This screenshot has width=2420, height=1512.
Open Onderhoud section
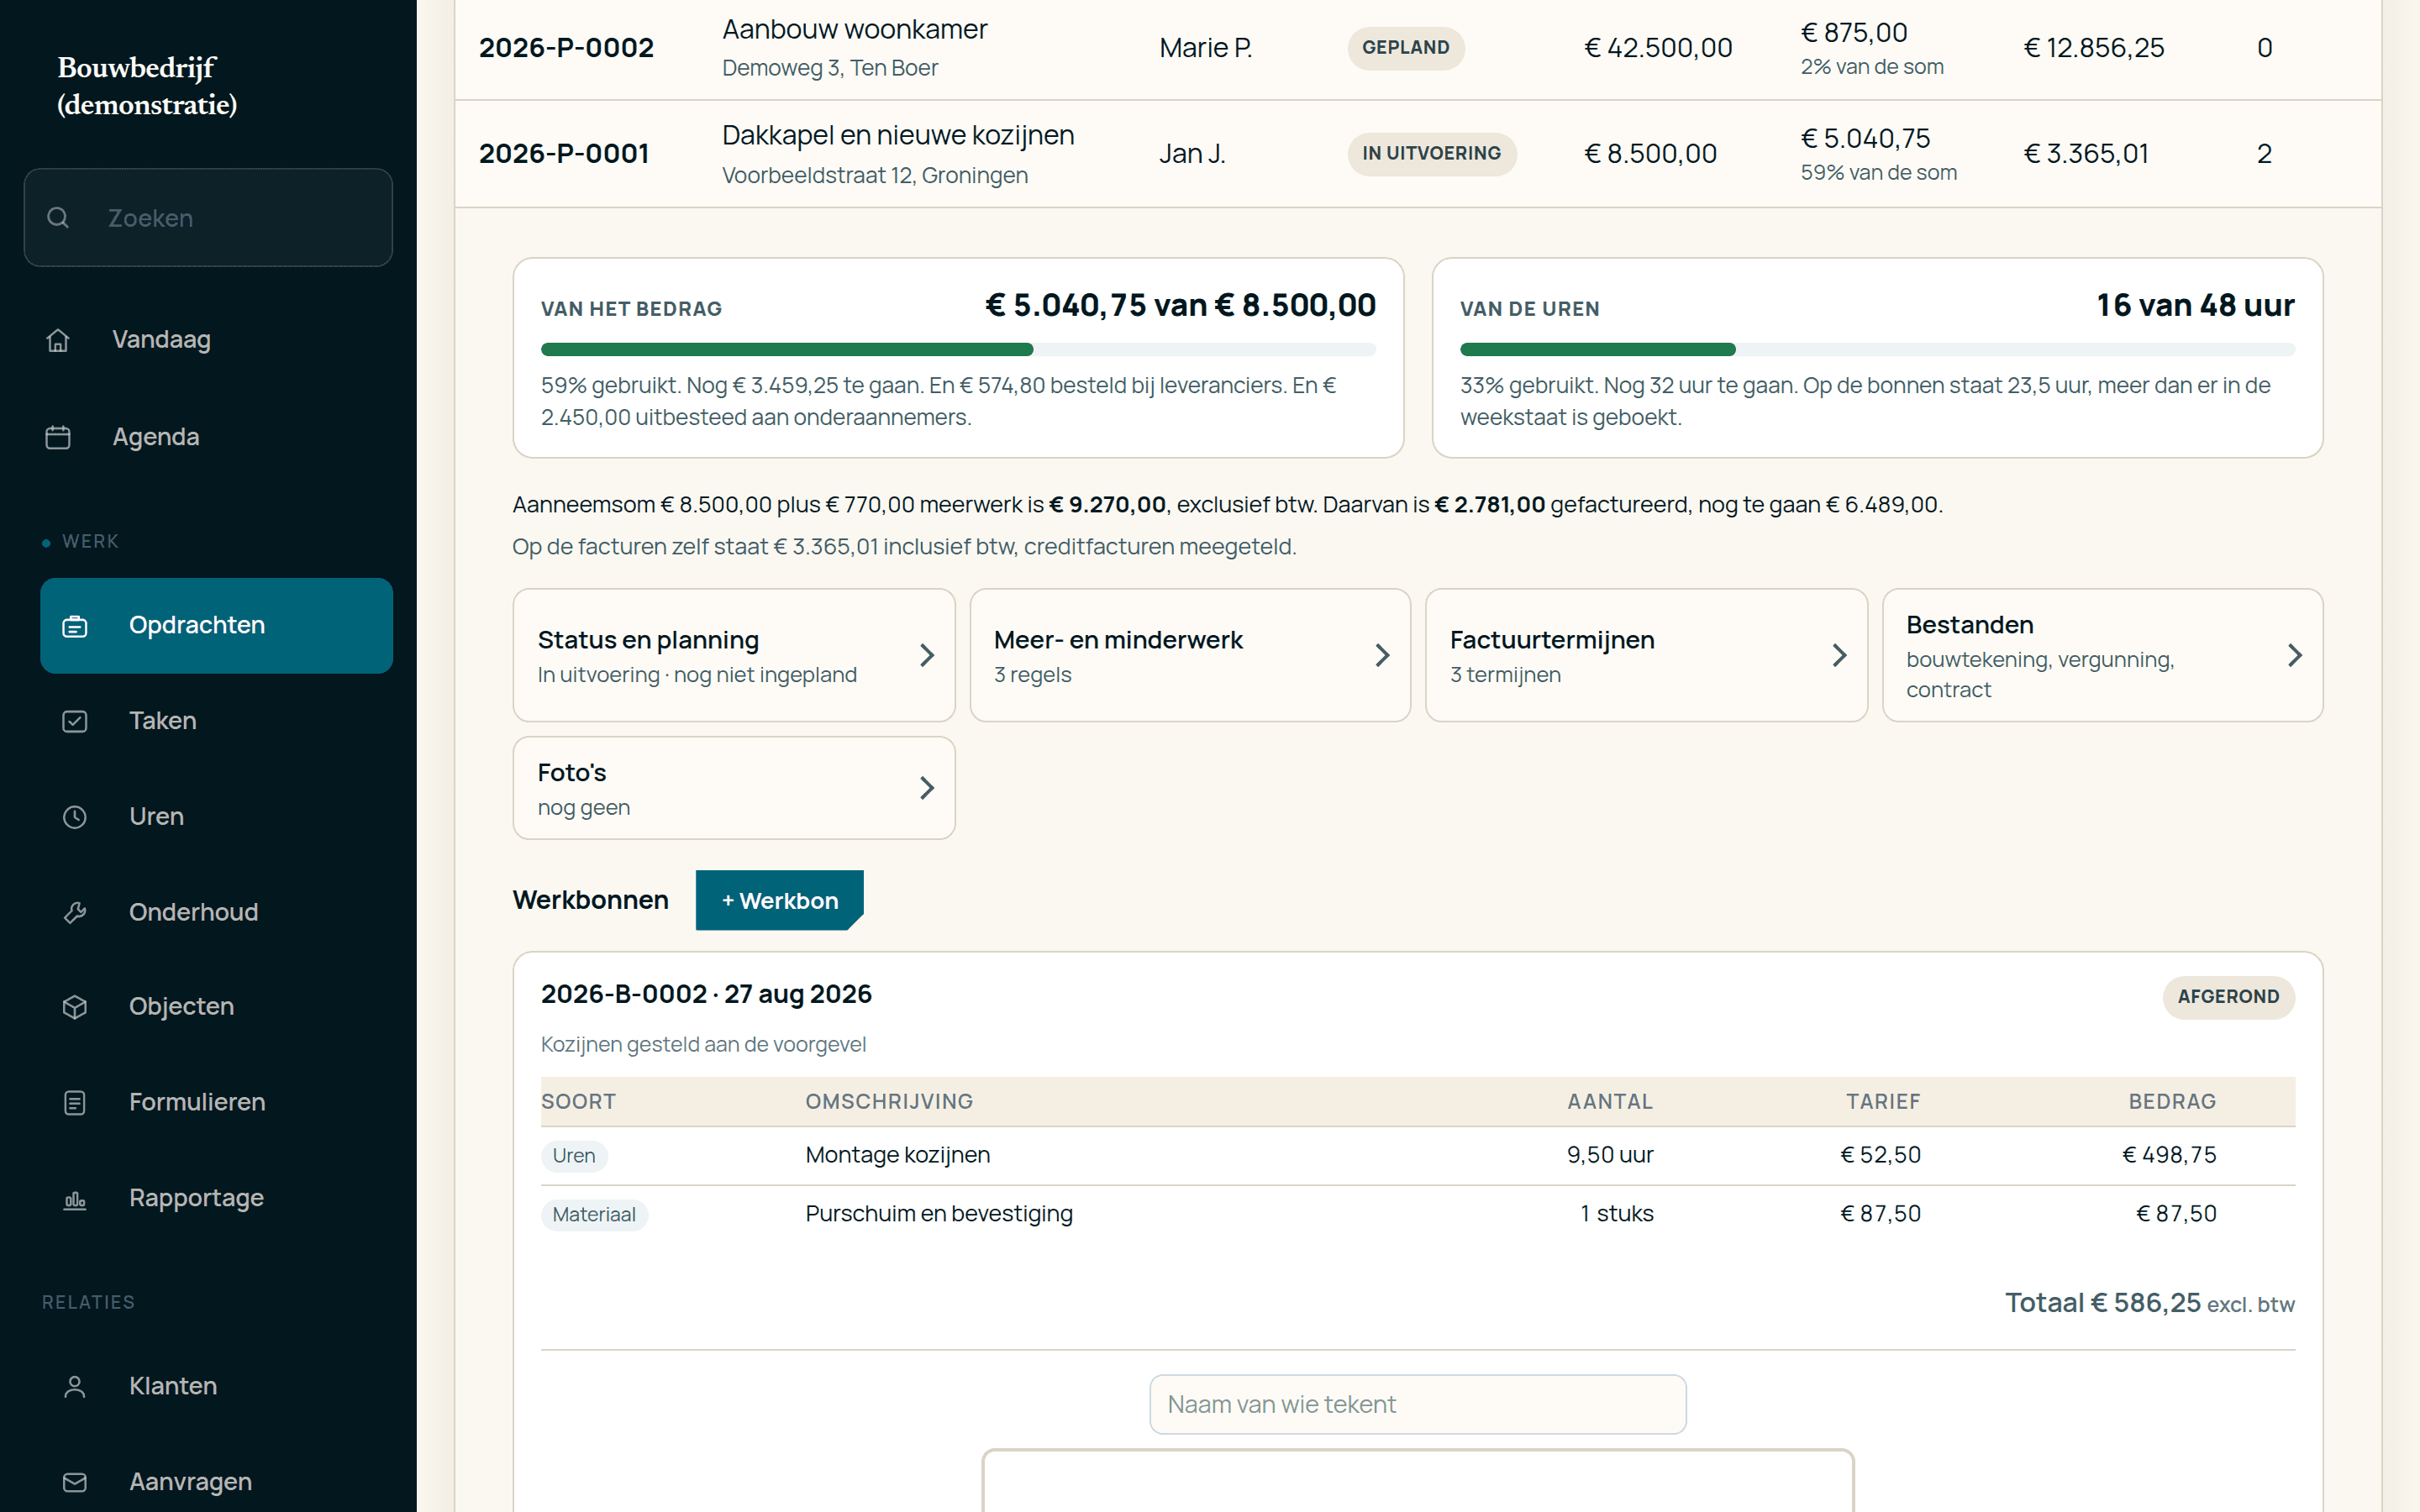(216, 912)
